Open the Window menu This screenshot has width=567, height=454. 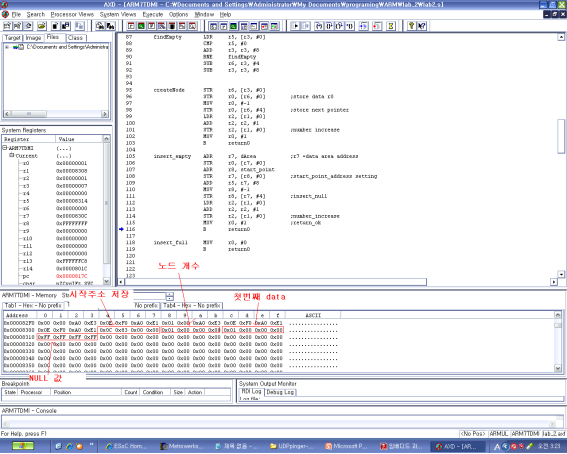pyautogui.click(x=204, y=14)
